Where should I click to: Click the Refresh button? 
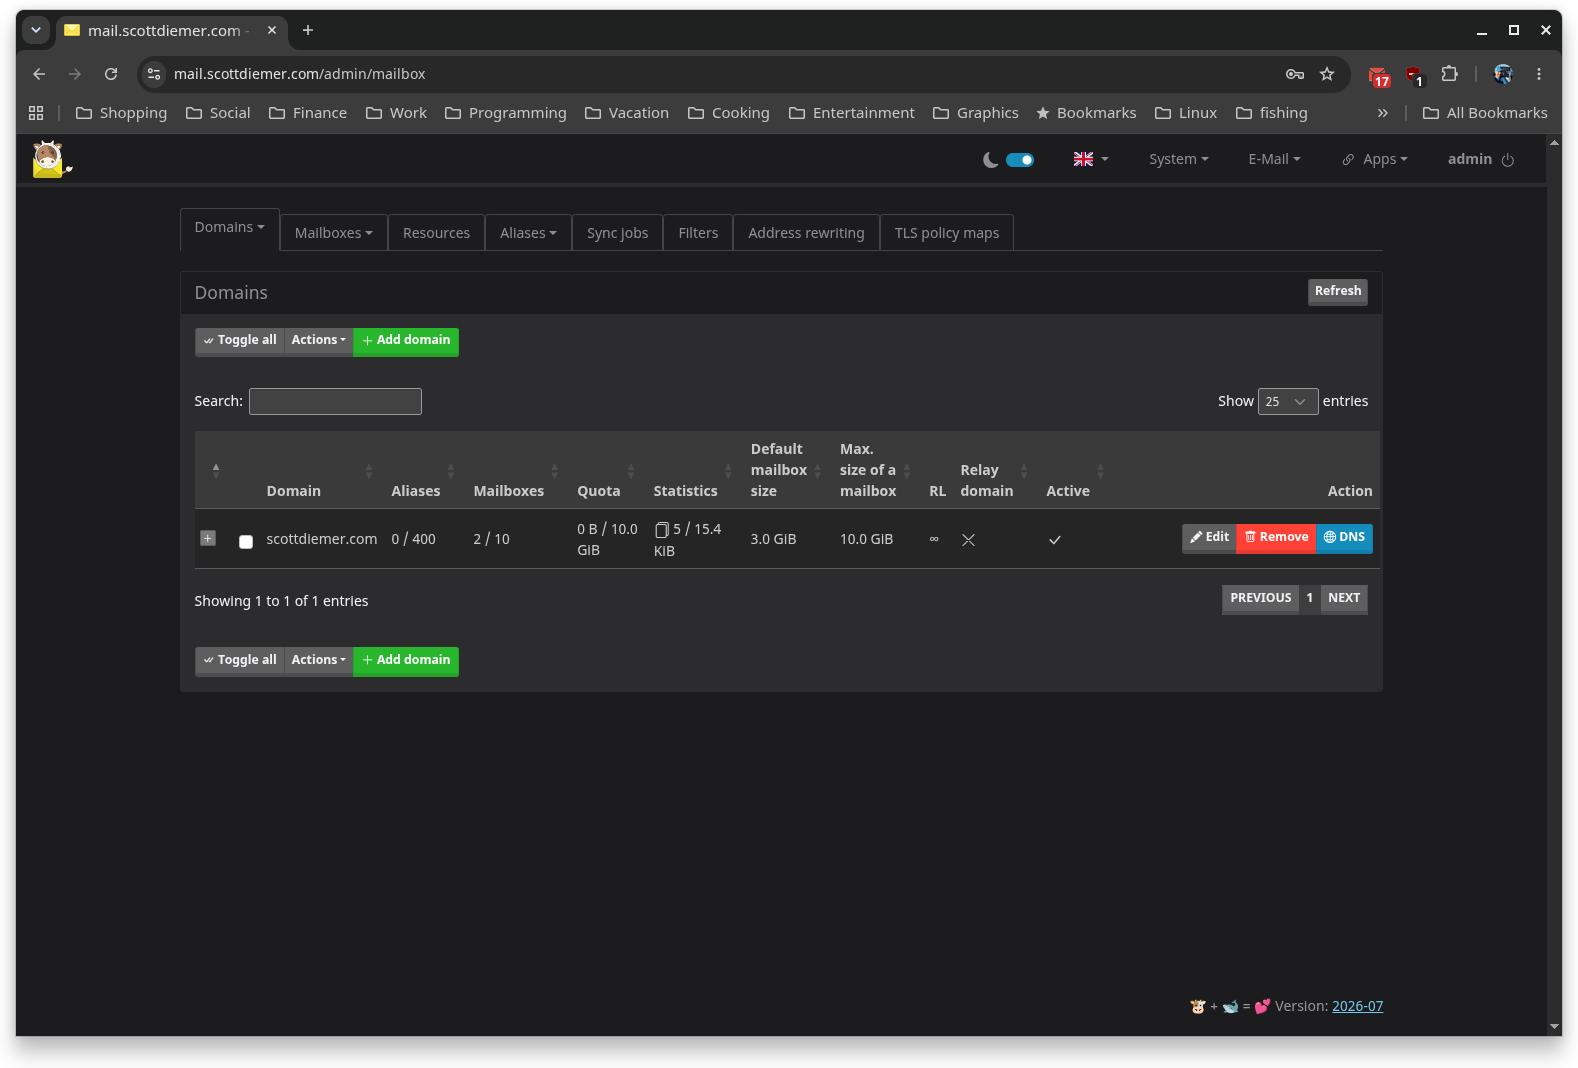coord(1338,291)
